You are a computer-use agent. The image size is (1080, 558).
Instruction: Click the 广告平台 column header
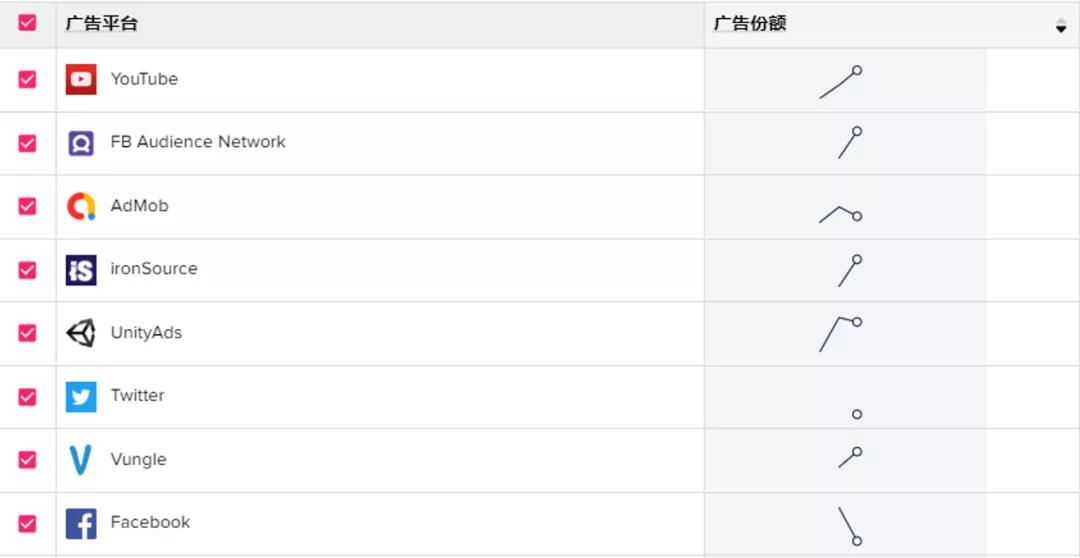[101, 24]
